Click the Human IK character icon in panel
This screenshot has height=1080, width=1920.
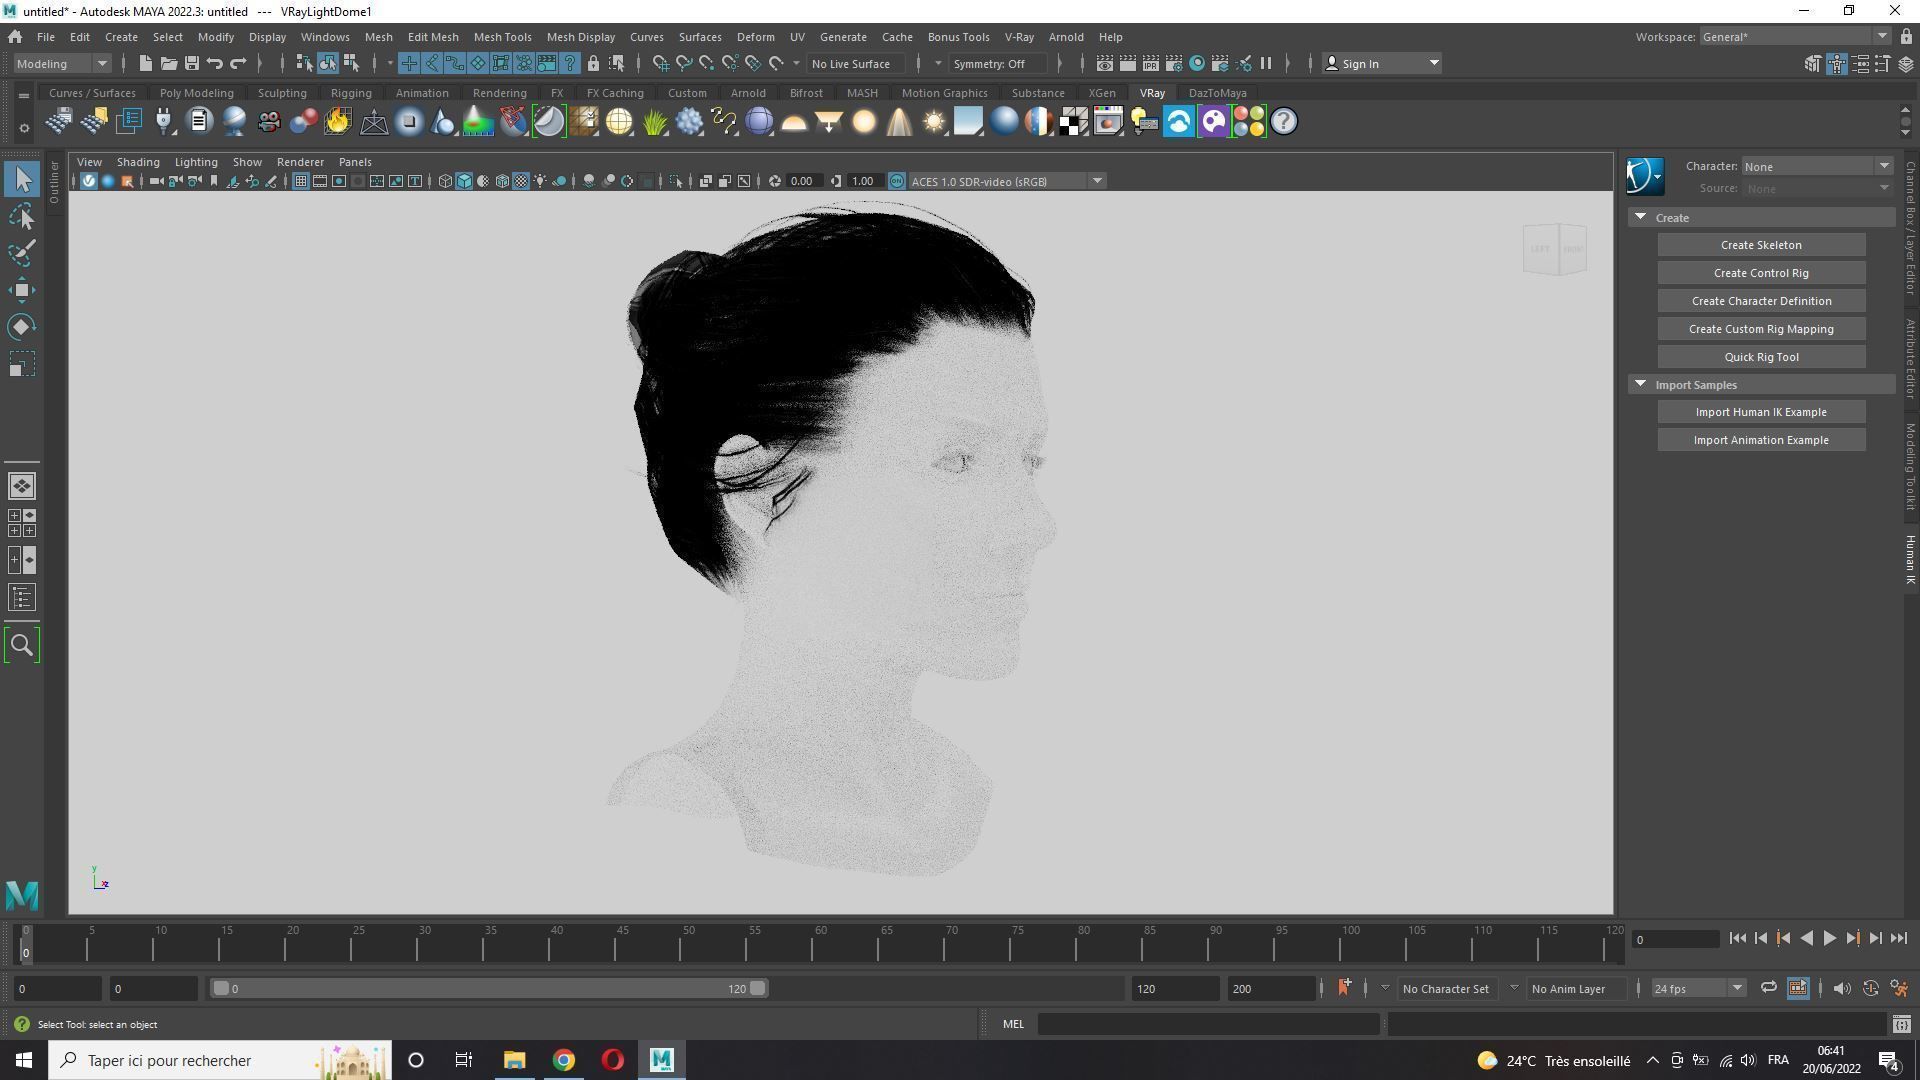pyautogui.click(x=1644, y=177)
